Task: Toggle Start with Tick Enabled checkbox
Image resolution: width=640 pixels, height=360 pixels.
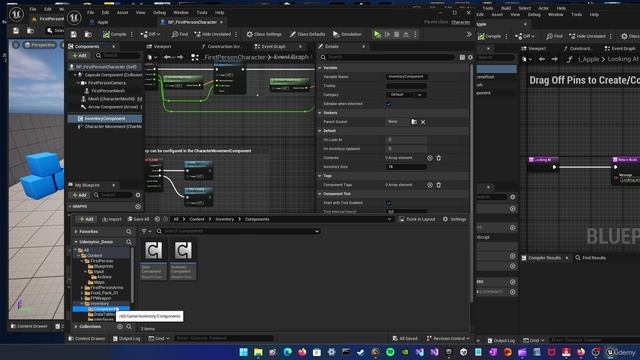Action: [389, 203]
